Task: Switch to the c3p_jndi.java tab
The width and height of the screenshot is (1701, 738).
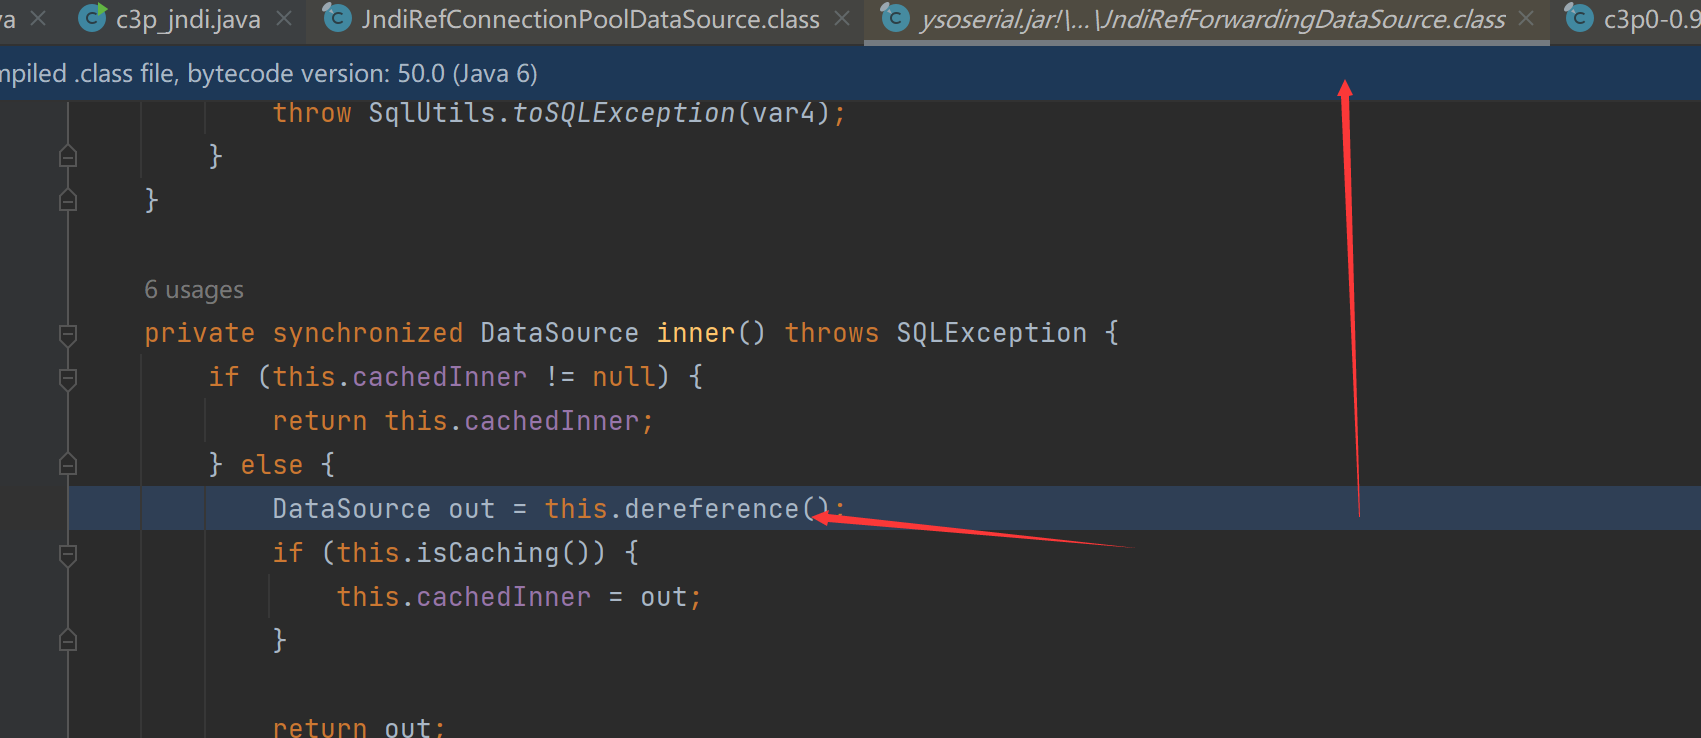Action: pos(188,20)
